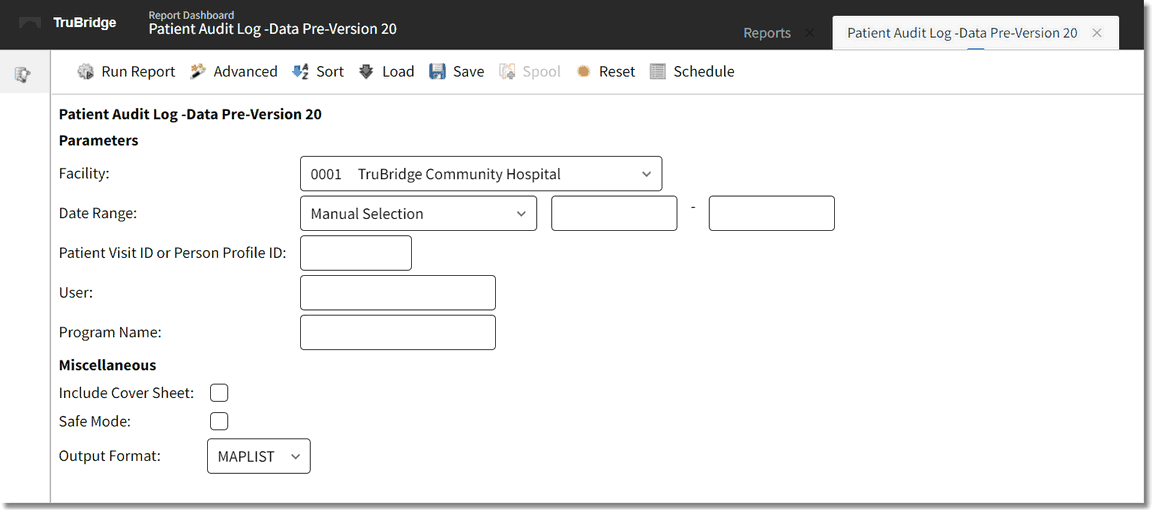Screen dimensions: 1153x512
Task: Open the Facility dropdown
Action: [x=482, y=174]
